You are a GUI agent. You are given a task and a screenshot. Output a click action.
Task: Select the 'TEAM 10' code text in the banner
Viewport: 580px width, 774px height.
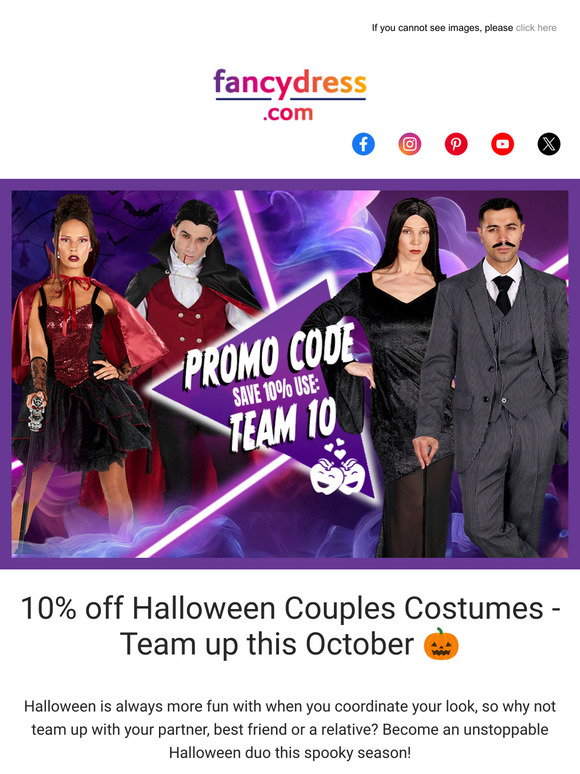coord(283,425)
